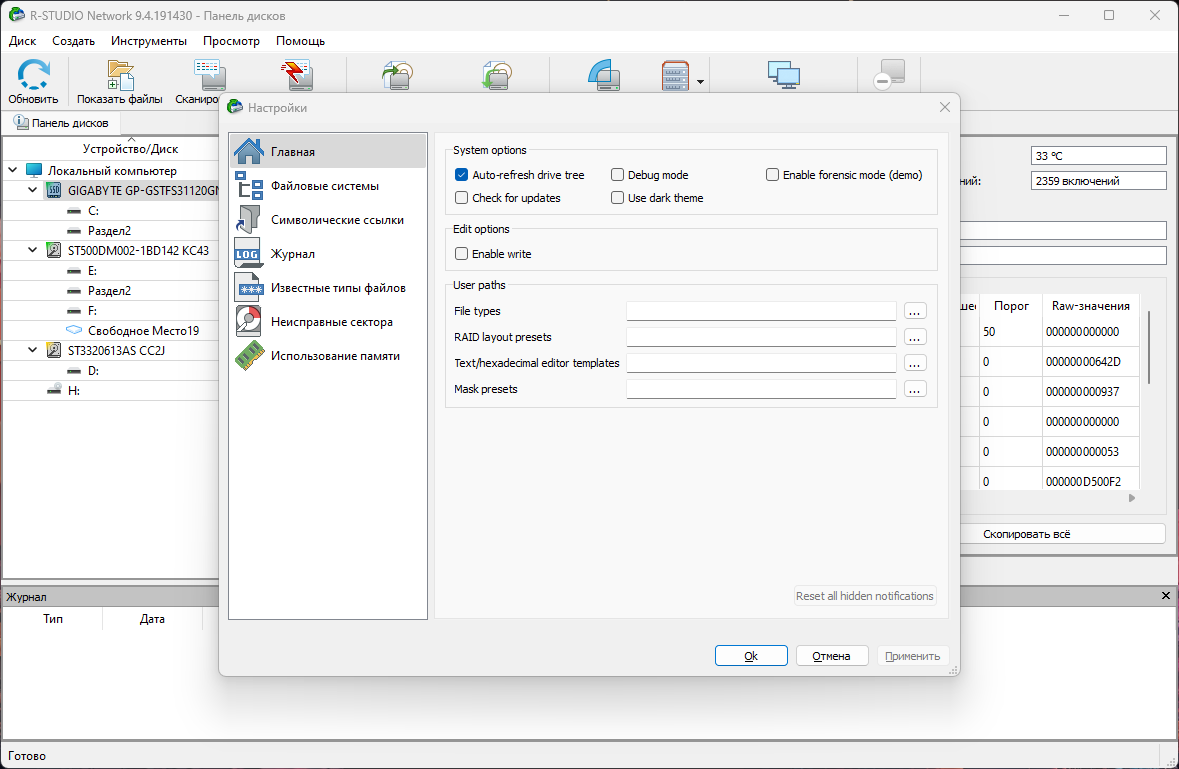Select partition E: in the drive tree
The height and width of the screenshot is (769, 1179).
point(92,271)
